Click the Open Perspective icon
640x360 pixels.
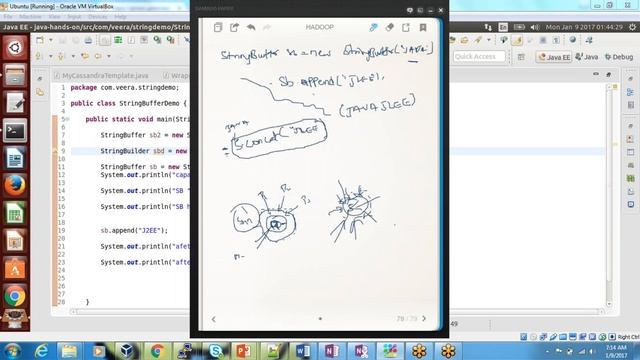point(521,57)
